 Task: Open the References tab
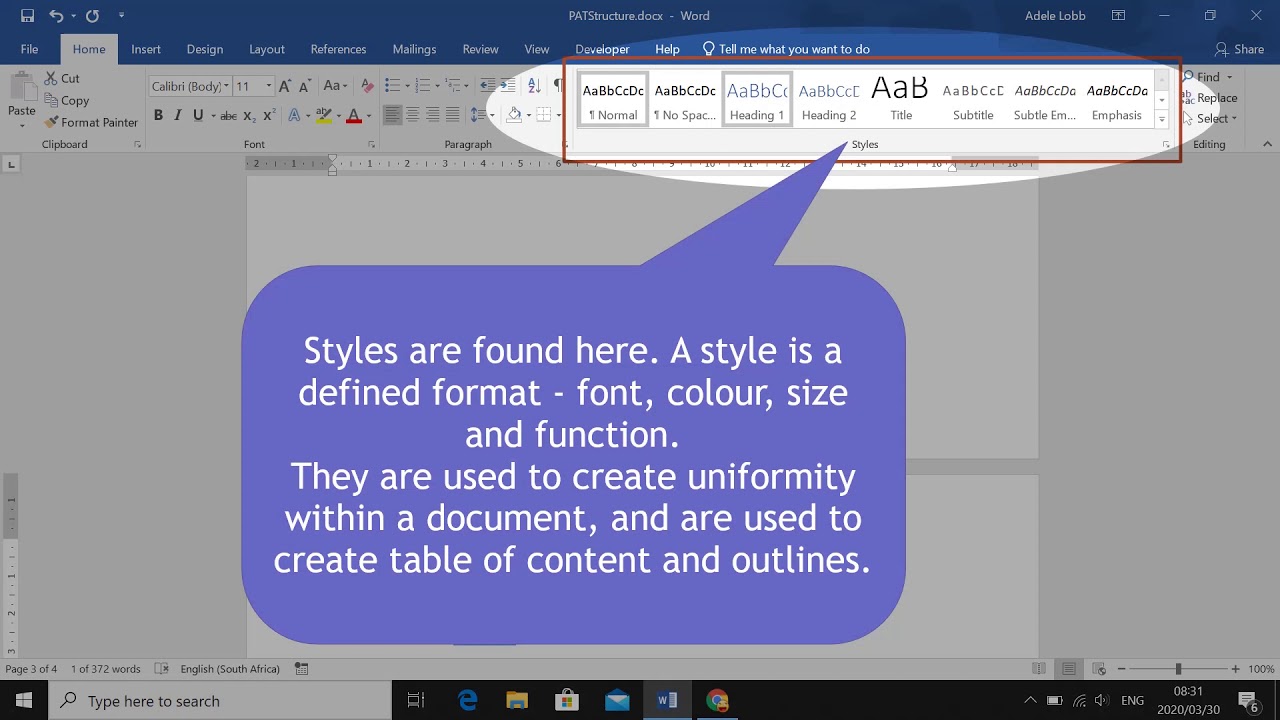click(338, 49)
